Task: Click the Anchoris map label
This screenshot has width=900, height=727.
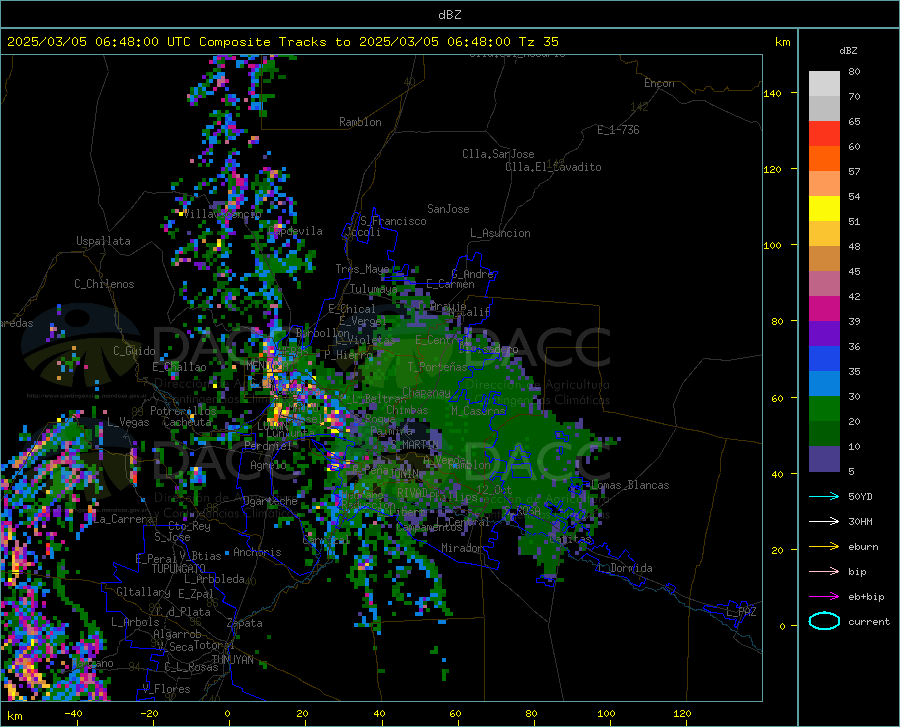Action: [x=257, y=552]
